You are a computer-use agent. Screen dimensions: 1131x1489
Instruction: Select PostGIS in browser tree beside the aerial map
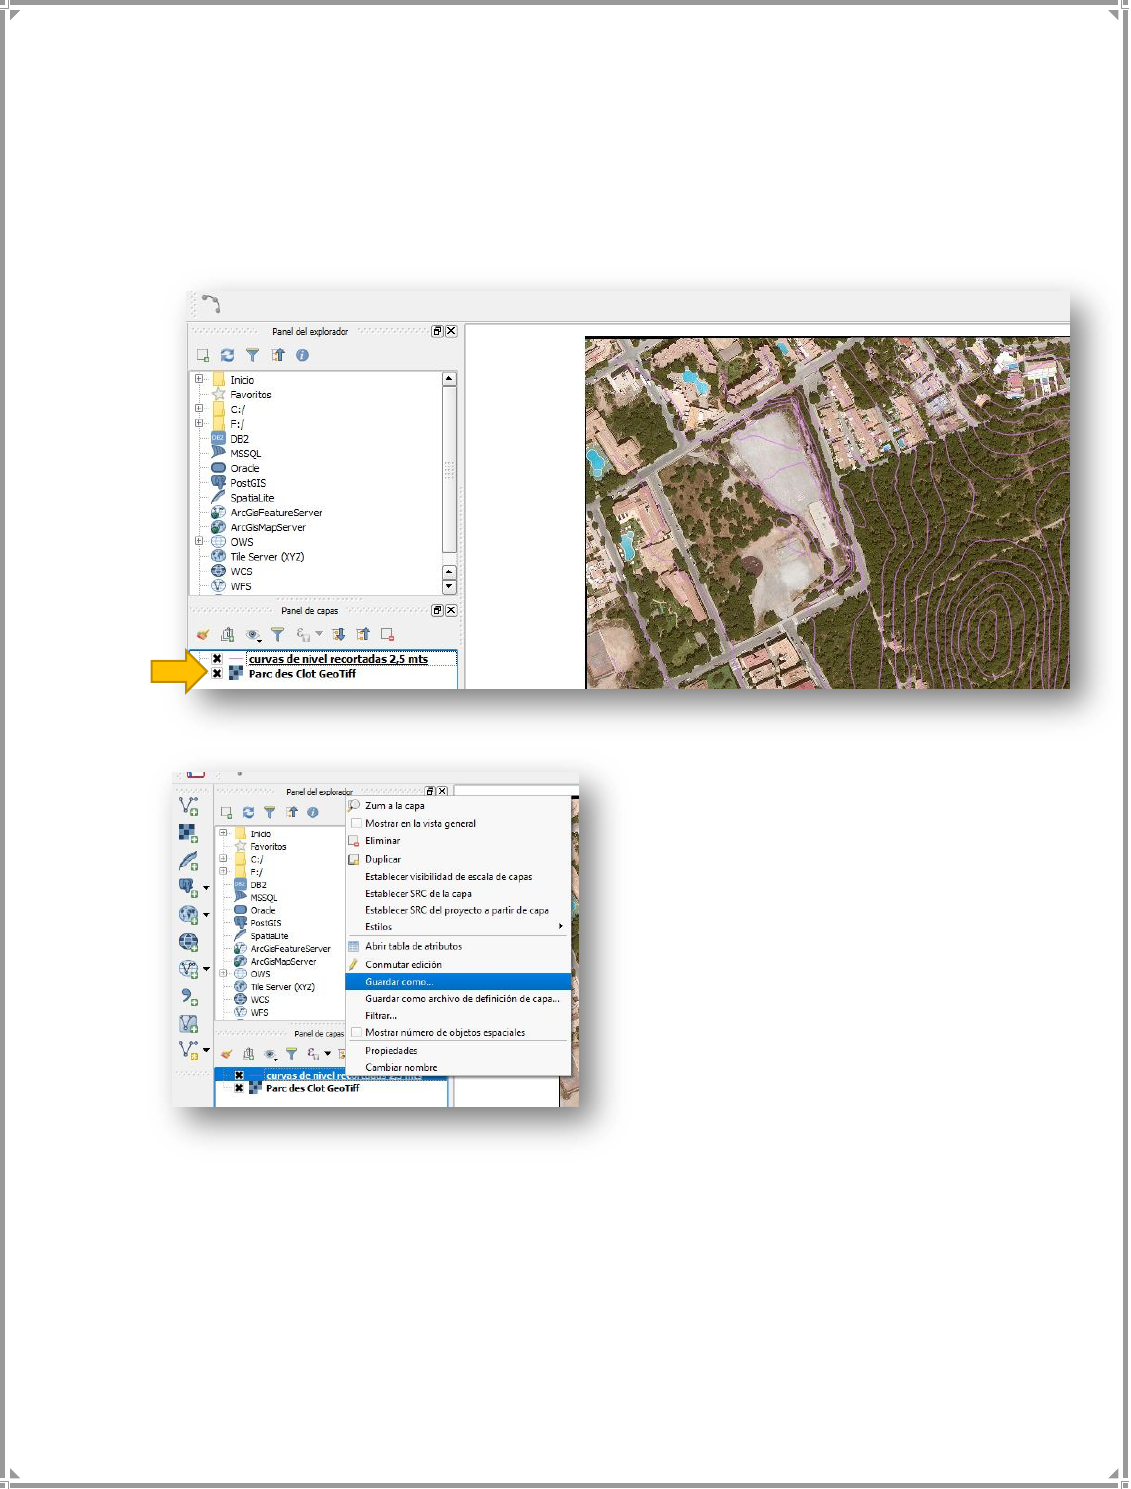248,483
